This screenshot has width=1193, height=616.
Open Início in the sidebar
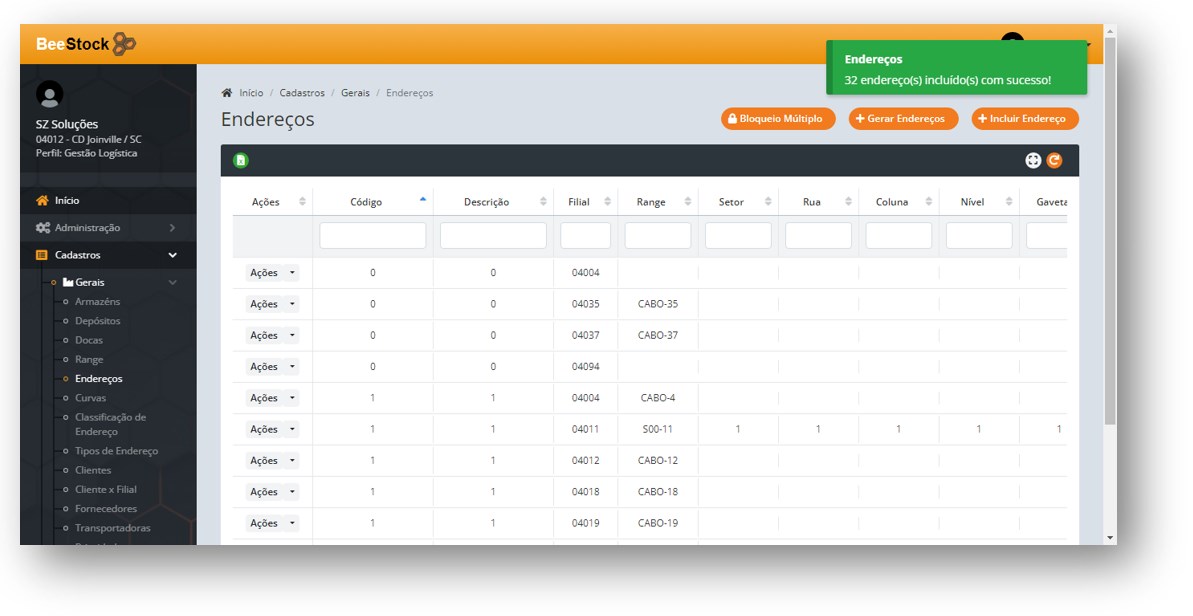67,201
